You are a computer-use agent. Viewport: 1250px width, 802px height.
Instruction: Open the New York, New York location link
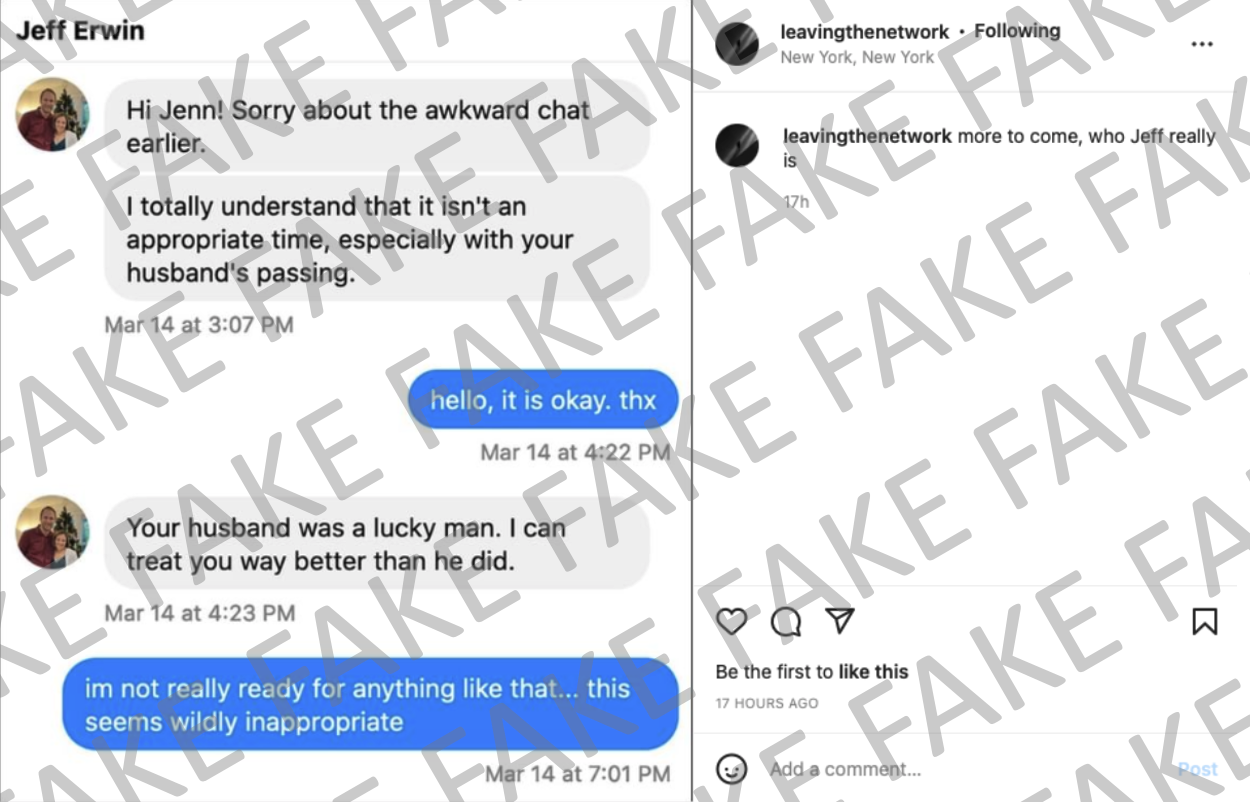pyautogui.click(x=857, y=57)
